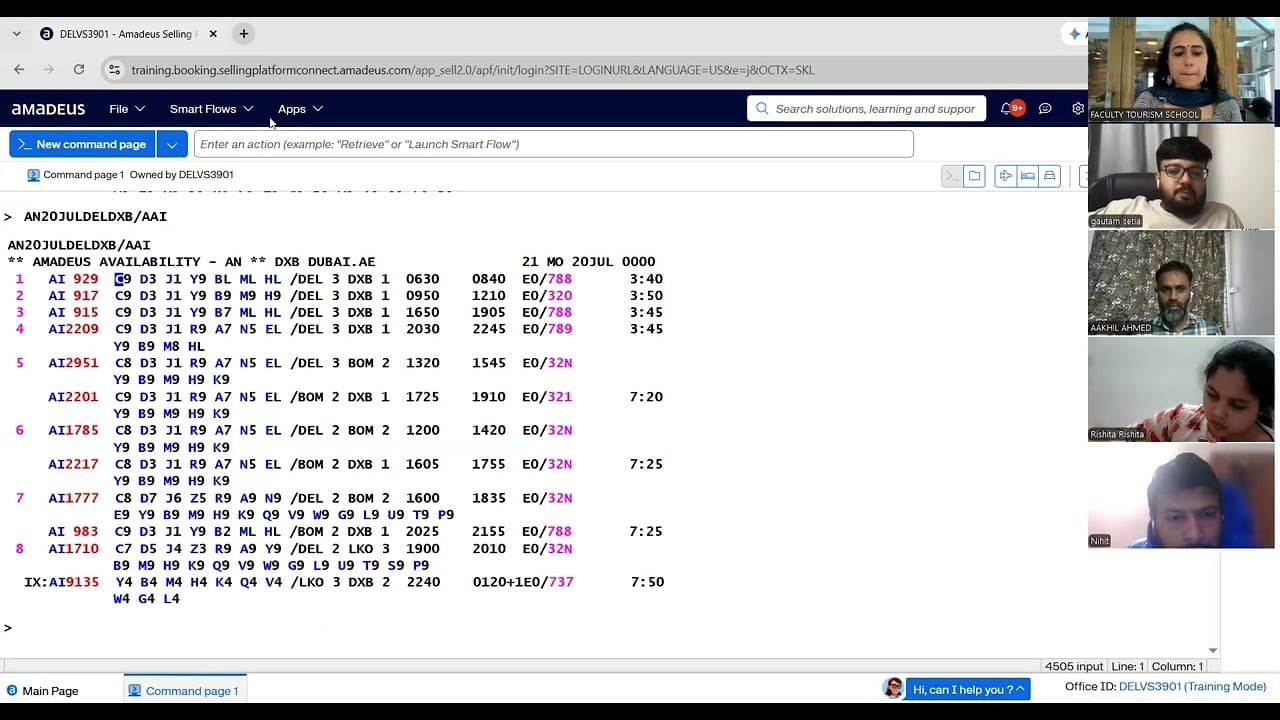This screenshot has width=1280, height=720.
Task: Click the 'Owned by DELVS3901' label
Action: pos(182,175)
